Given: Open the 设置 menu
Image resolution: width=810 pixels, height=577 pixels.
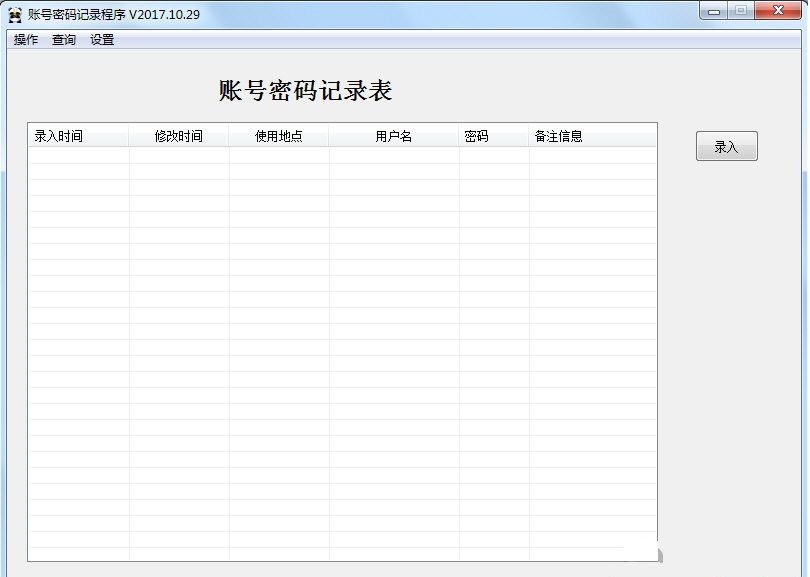Looking at the screenshot, I should click(100, 39).
